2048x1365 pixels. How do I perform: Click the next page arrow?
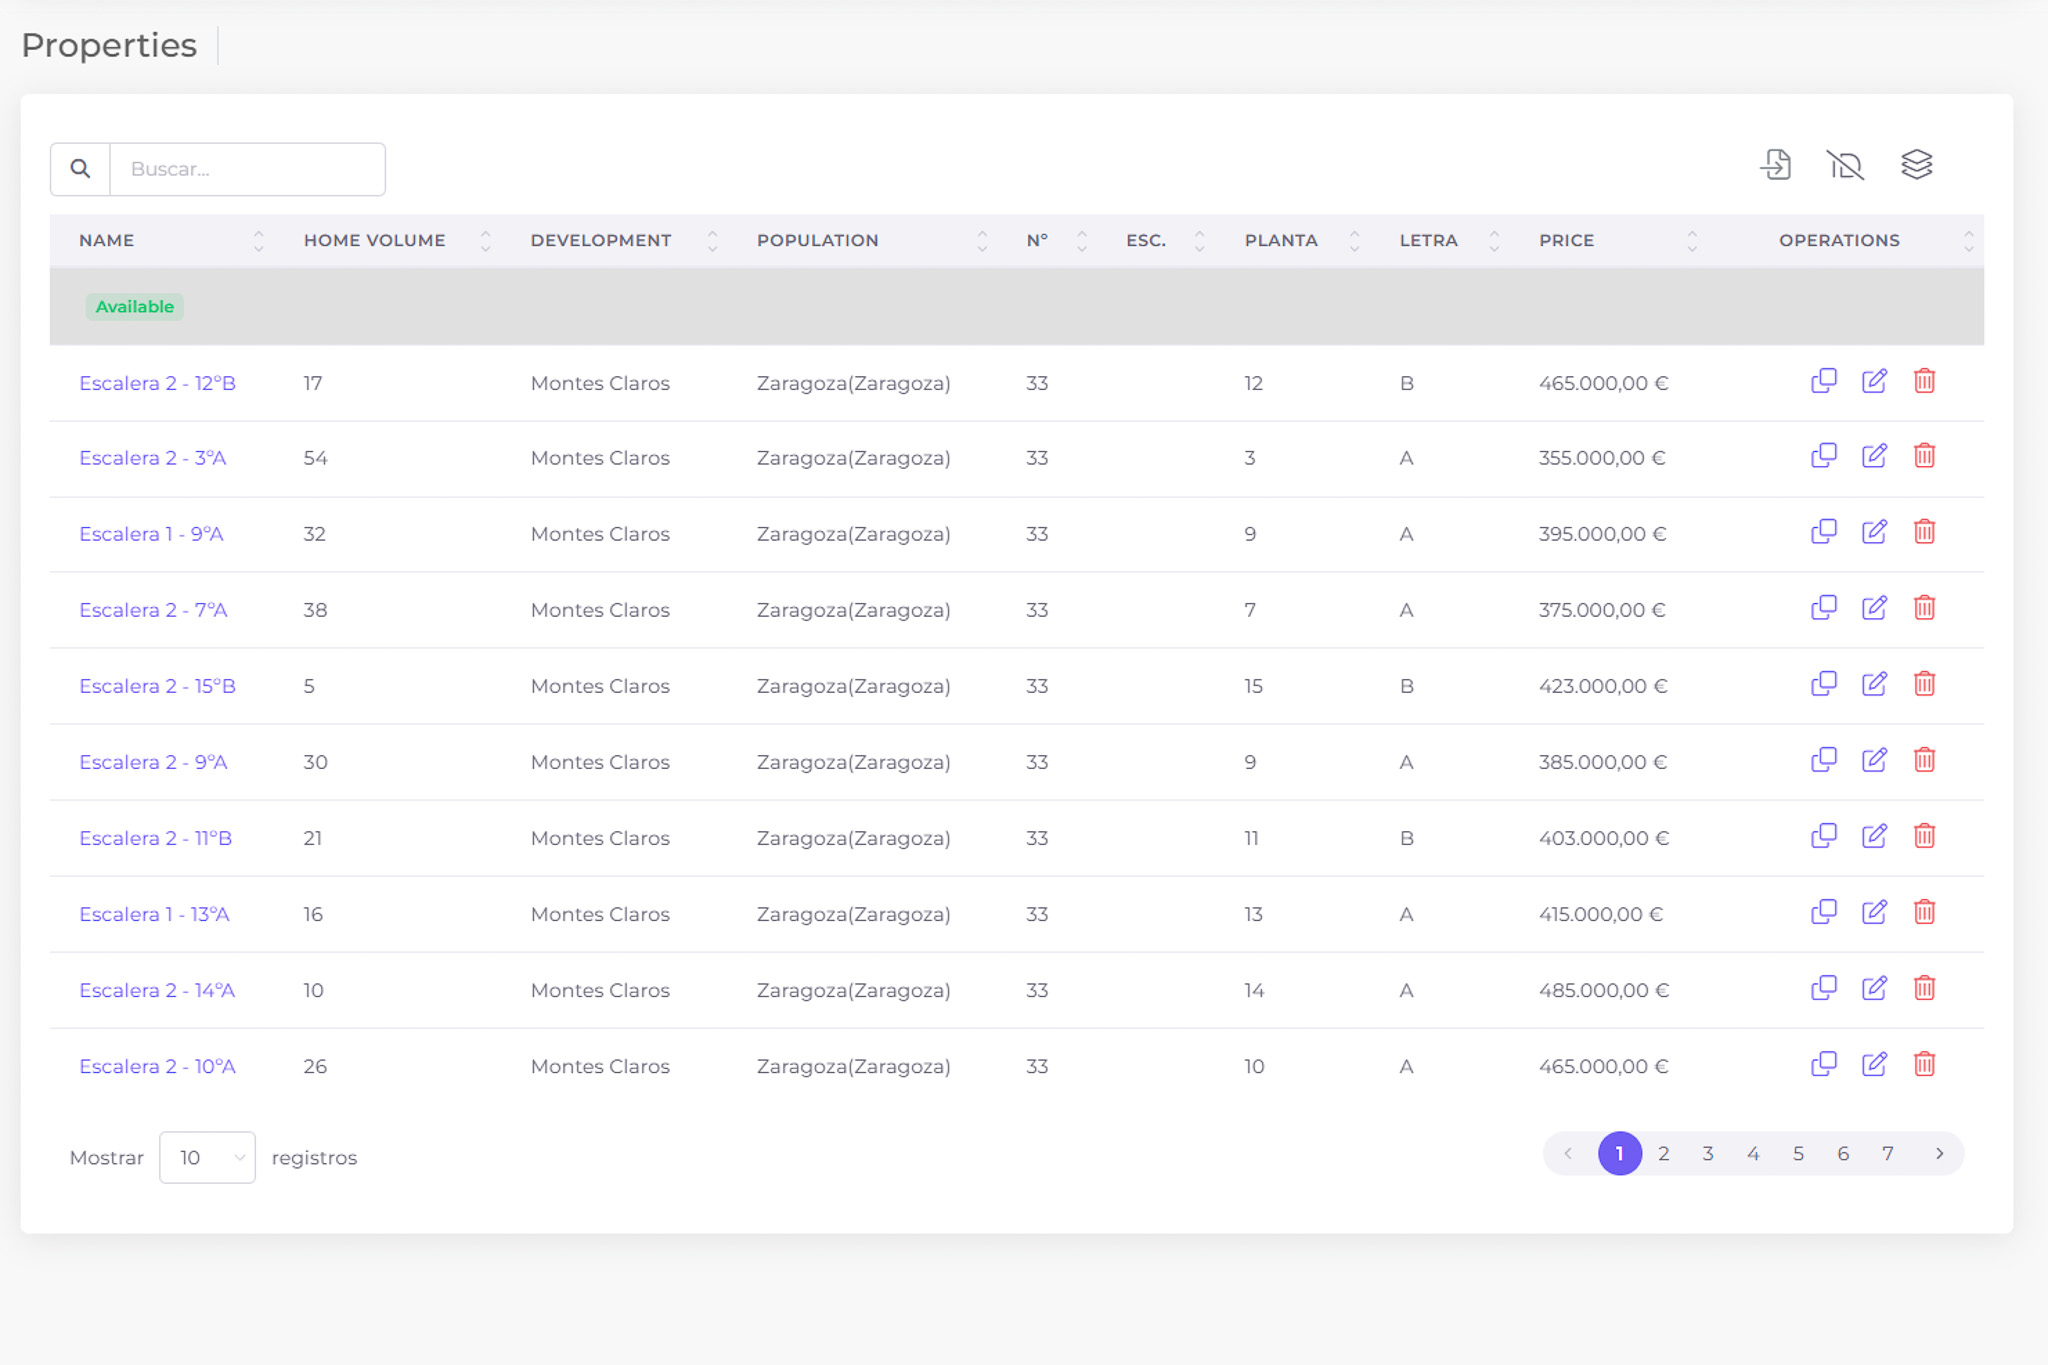[x=1939, y=1154]
